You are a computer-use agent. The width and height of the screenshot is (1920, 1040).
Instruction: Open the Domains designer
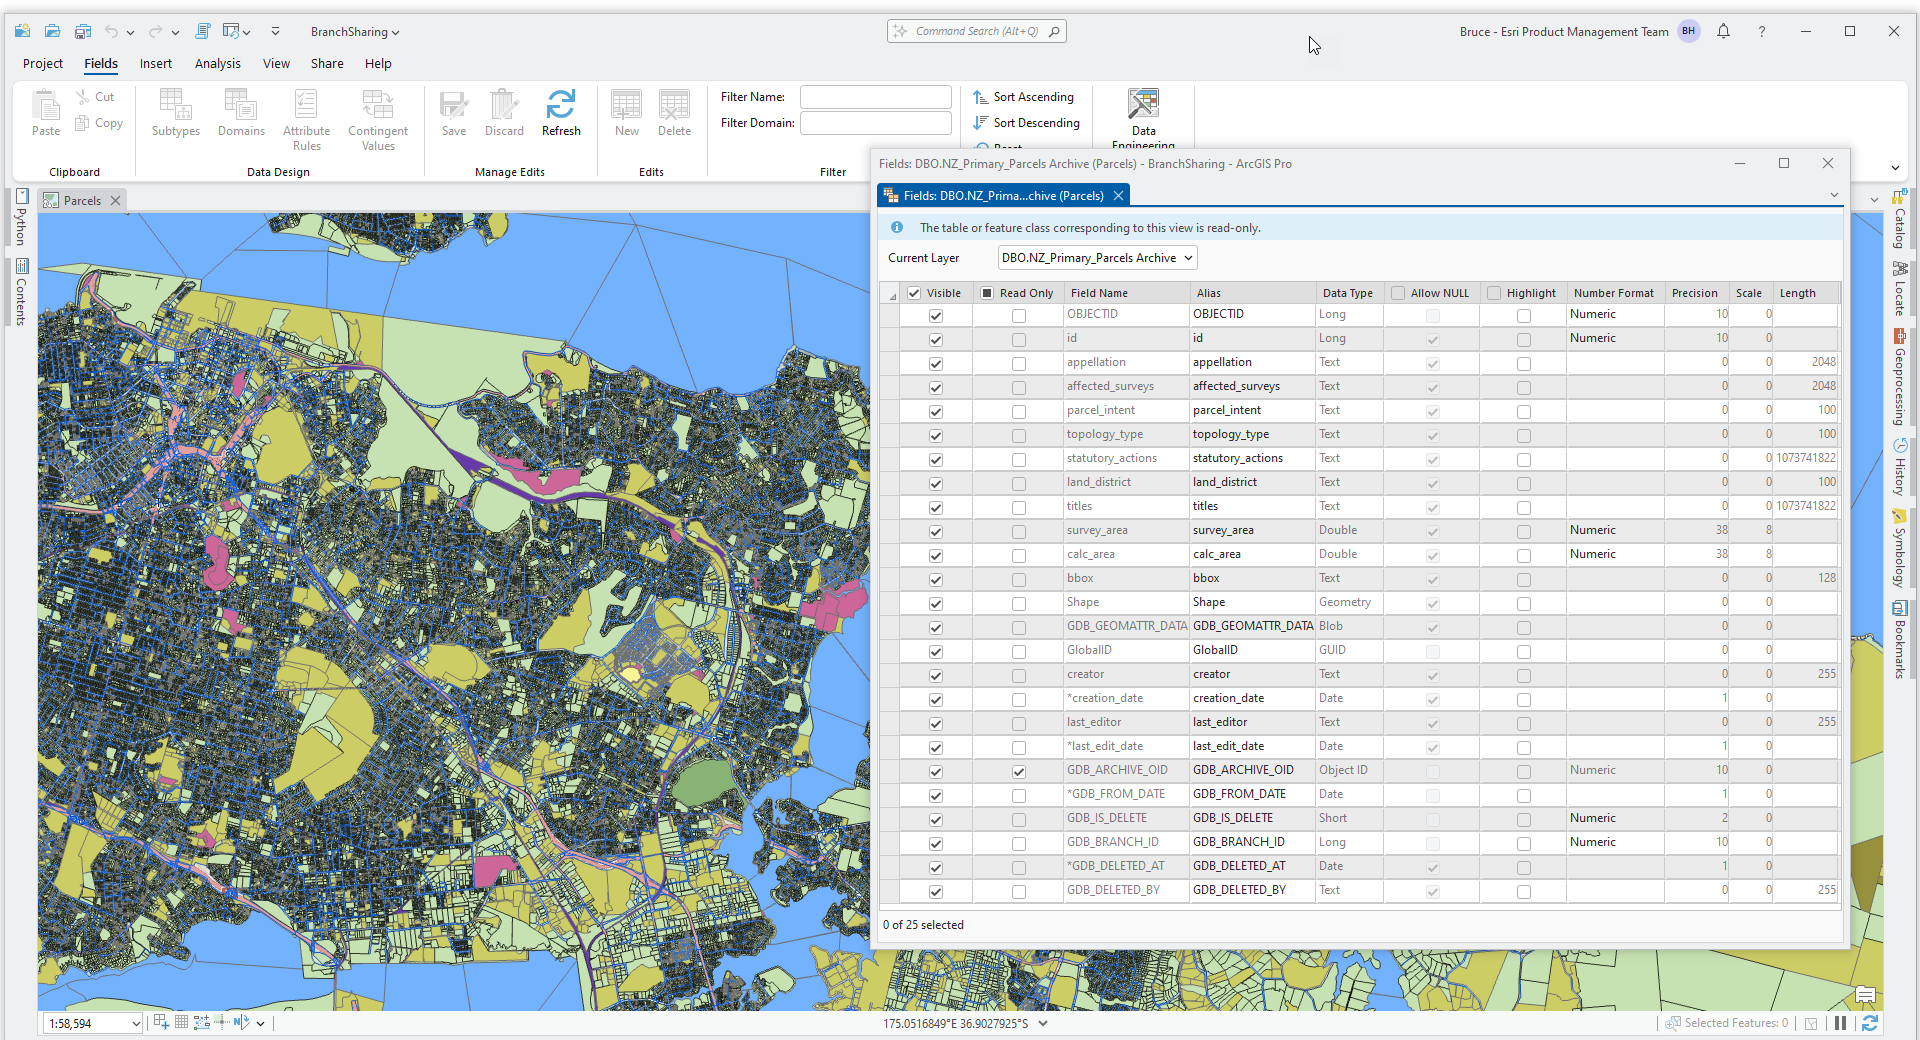(241, 113)
